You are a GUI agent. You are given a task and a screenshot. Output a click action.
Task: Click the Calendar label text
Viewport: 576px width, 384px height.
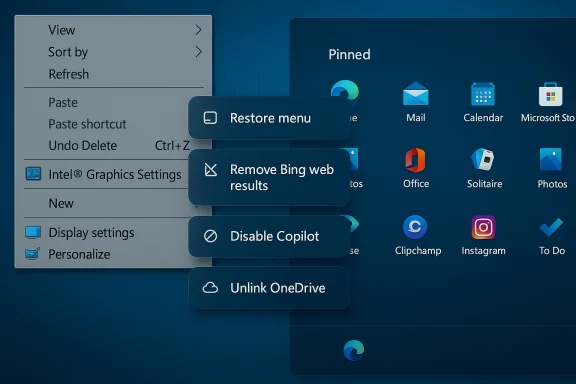point(483,118)
